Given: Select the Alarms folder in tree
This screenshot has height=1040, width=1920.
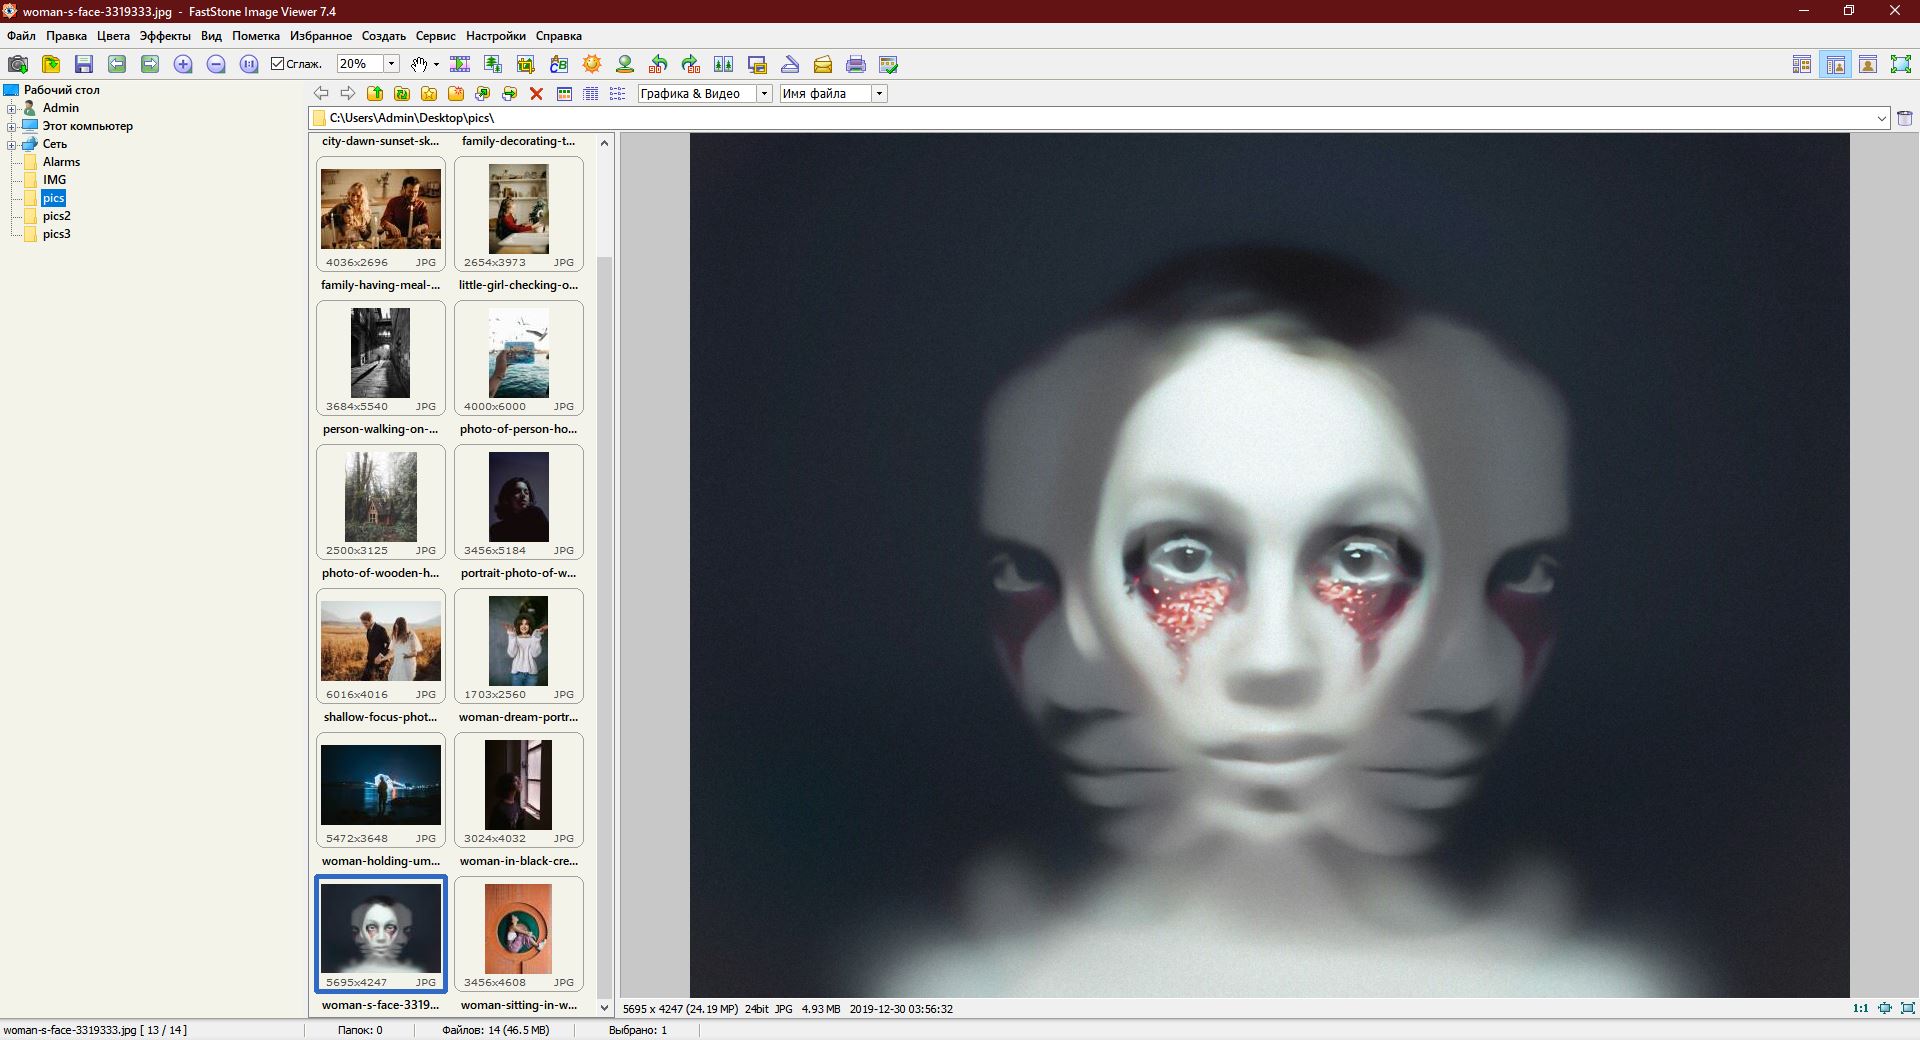Looking at the screenshot, I should (x=61, y=162).
